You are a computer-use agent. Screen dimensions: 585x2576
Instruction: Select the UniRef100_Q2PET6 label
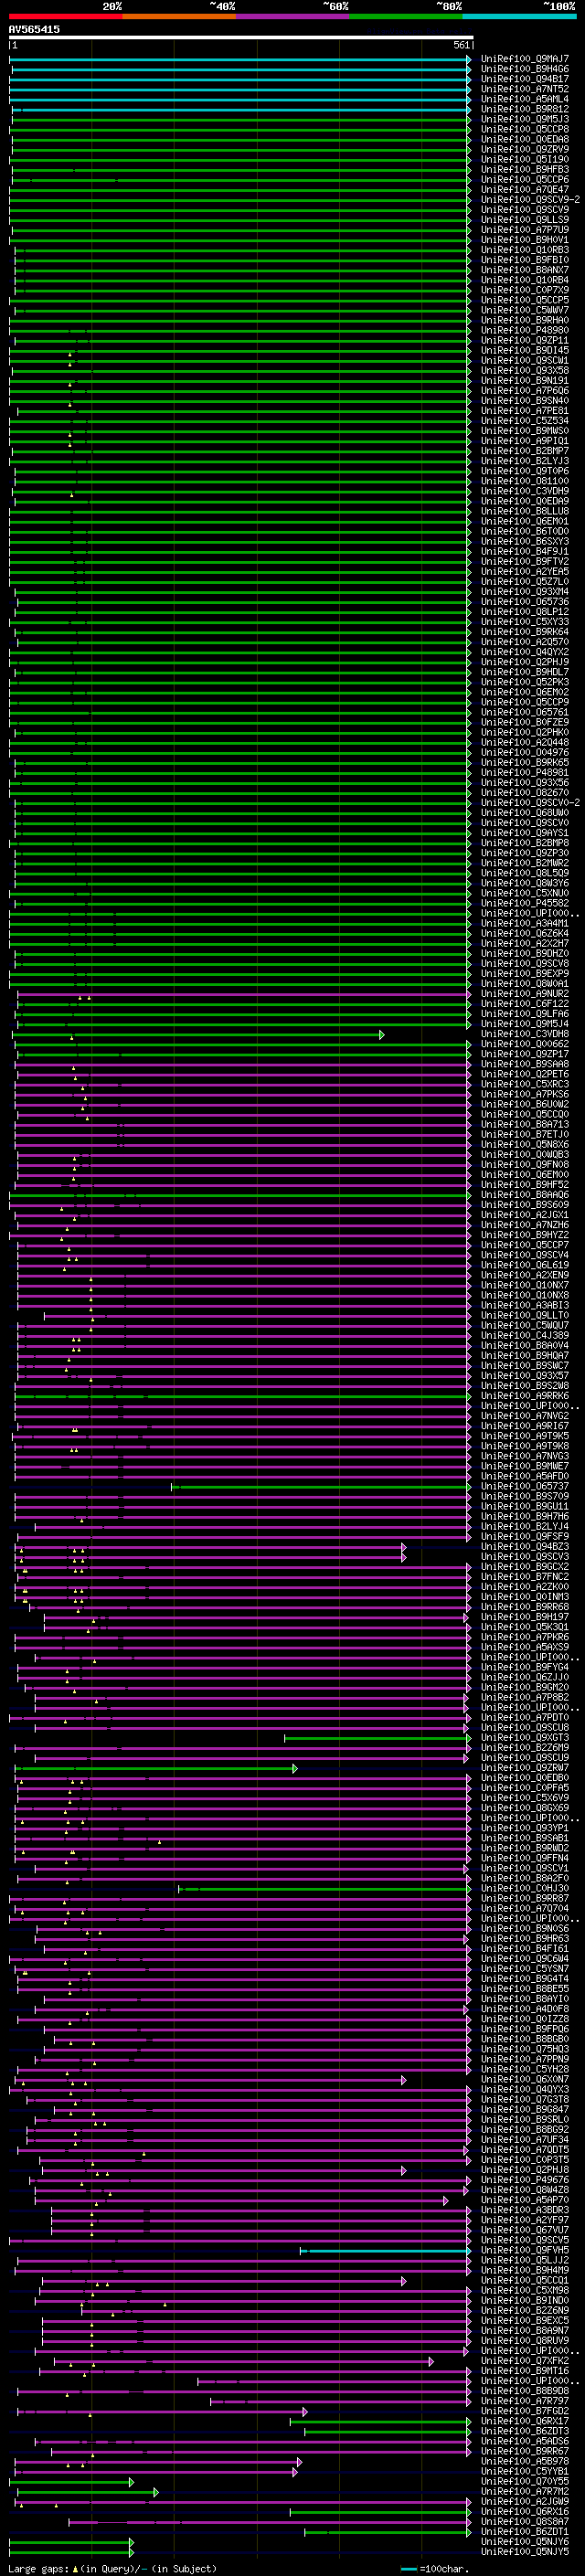click(x=524, y=1074)
